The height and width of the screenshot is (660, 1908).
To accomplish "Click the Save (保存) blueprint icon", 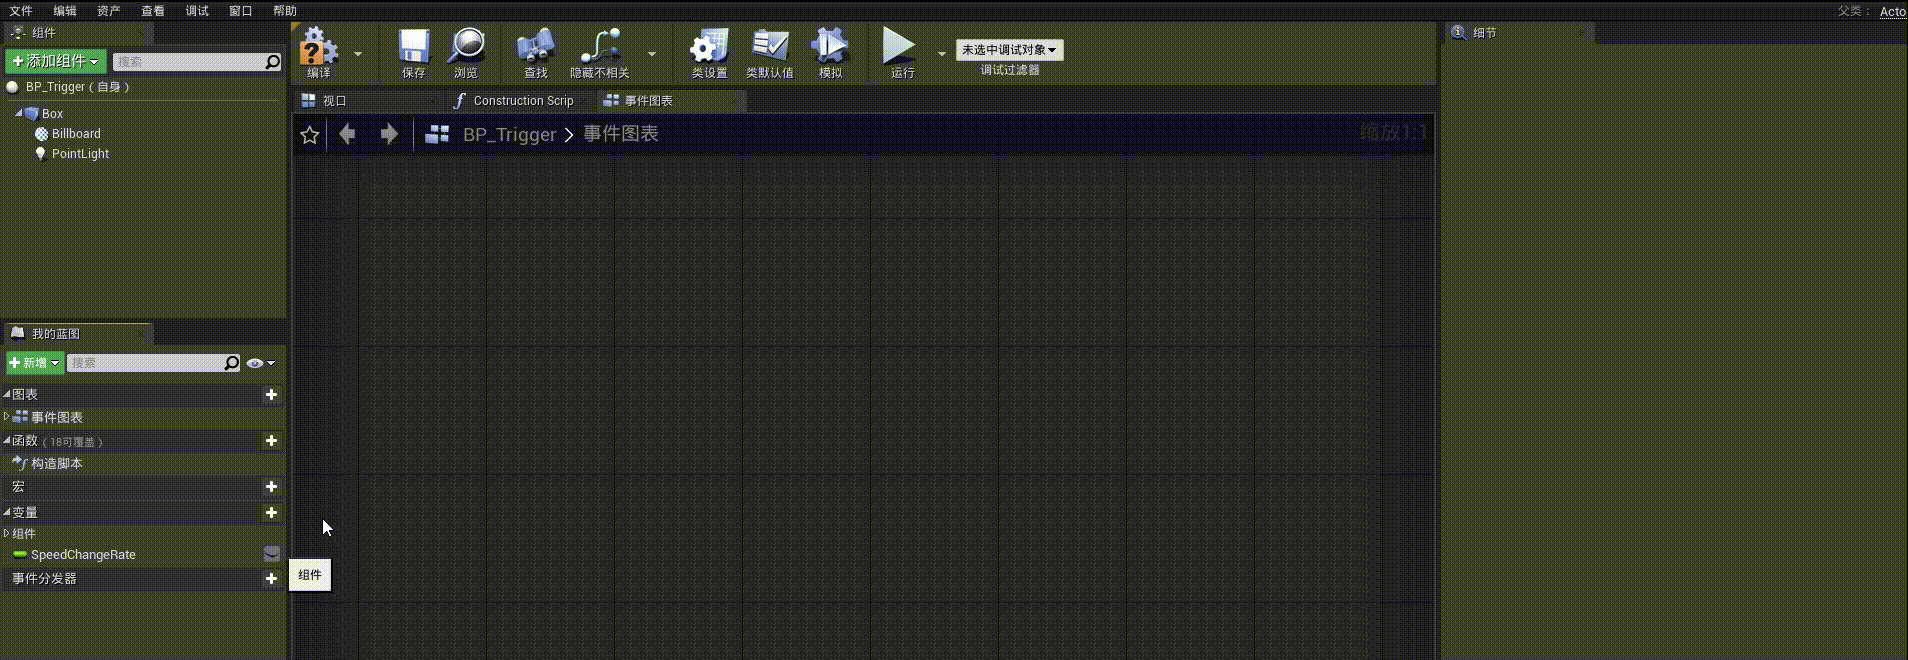I will (x=413, y=49).
